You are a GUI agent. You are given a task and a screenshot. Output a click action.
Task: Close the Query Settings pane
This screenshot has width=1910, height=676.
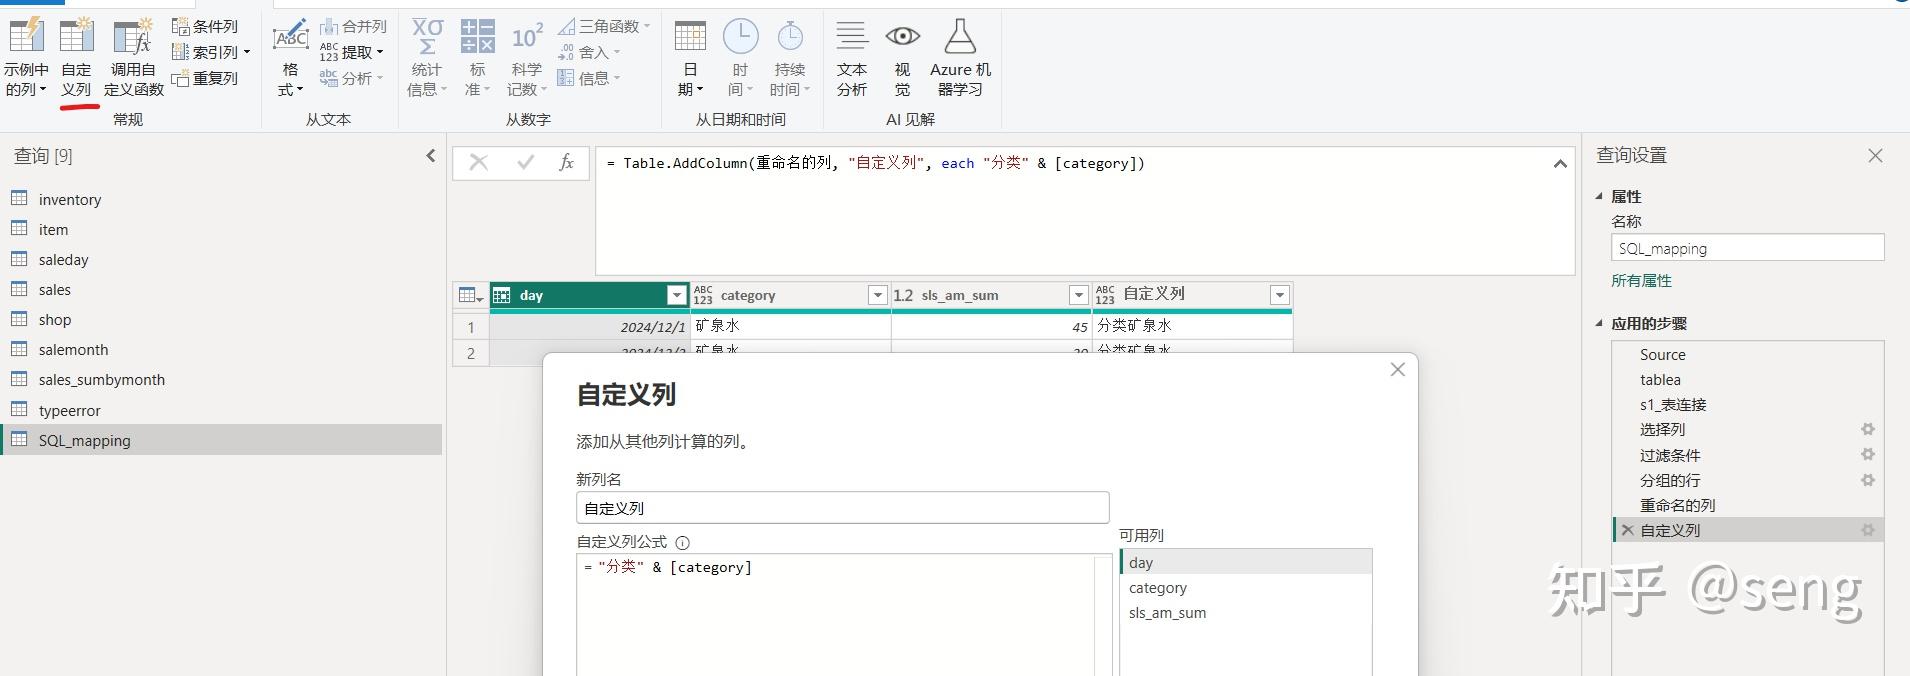click(x=1876, y=156)
